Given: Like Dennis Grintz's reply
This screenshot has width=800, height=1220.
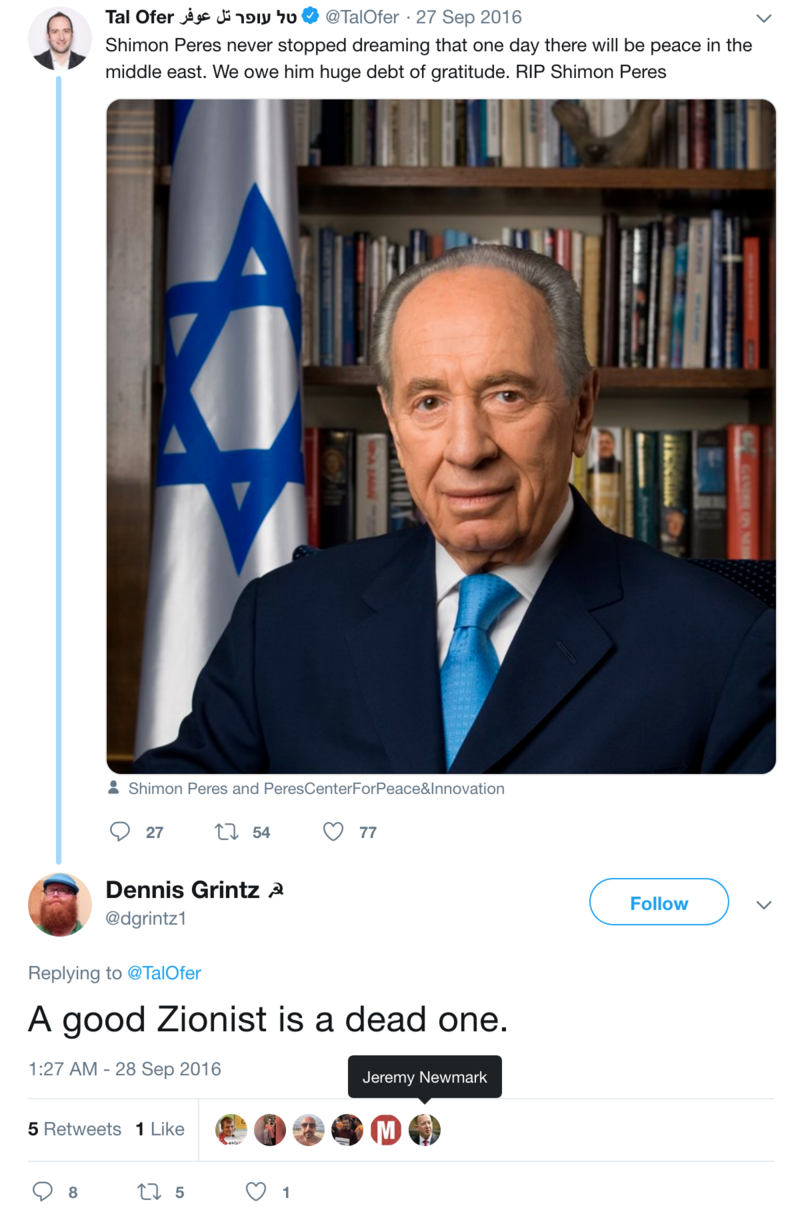Looking at the screenshot, I should (x=257, y=1191).
